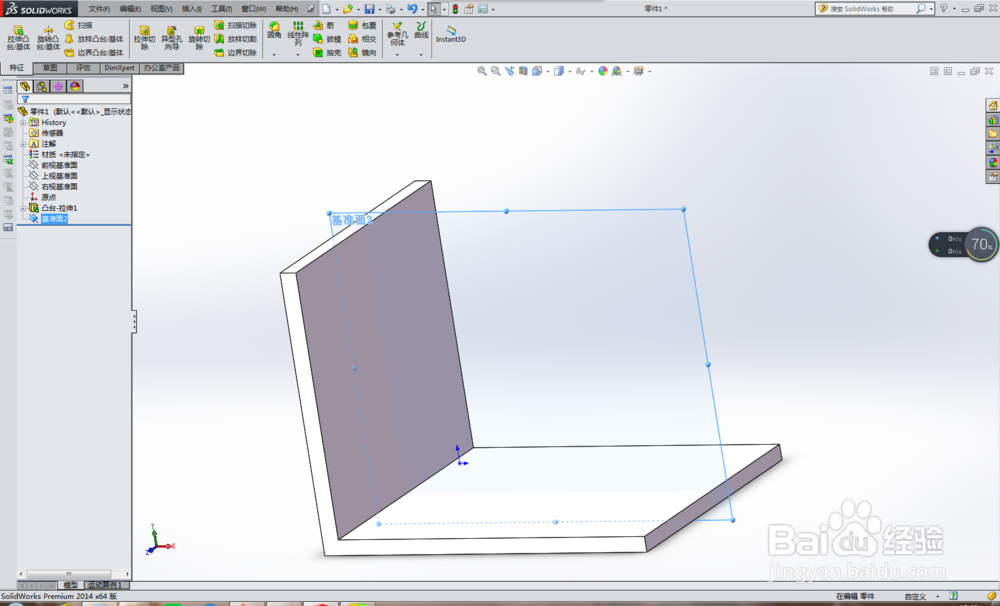Open the 视图(V) menu
The height and width of the screenshot is (606, 1000).
point(161,9)
